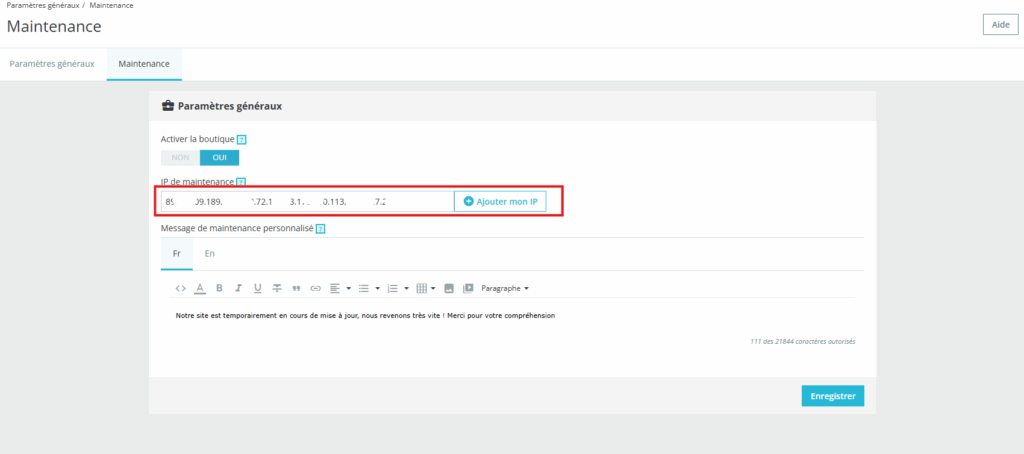Click the Enregistrer button

(832, 396)
